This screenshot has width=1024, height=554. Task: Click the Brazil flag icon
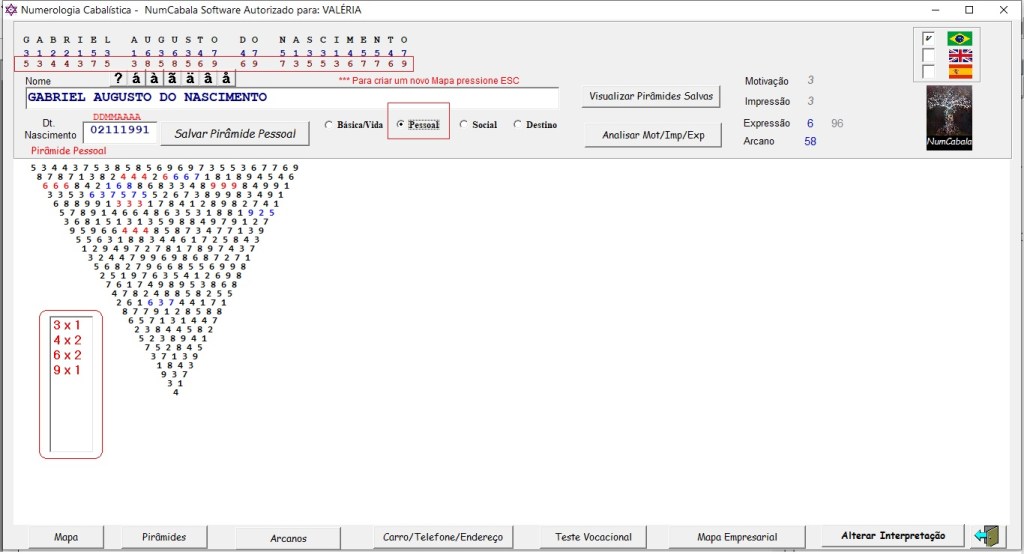[x=960, y=39]
